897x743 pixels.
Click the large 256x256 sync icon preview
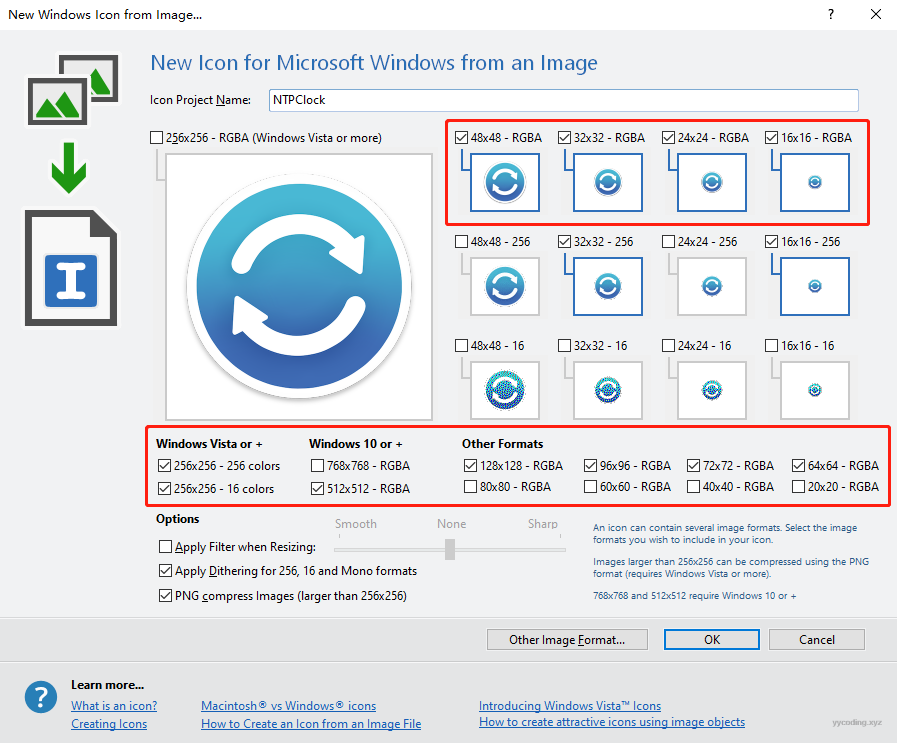coord(299,287)
